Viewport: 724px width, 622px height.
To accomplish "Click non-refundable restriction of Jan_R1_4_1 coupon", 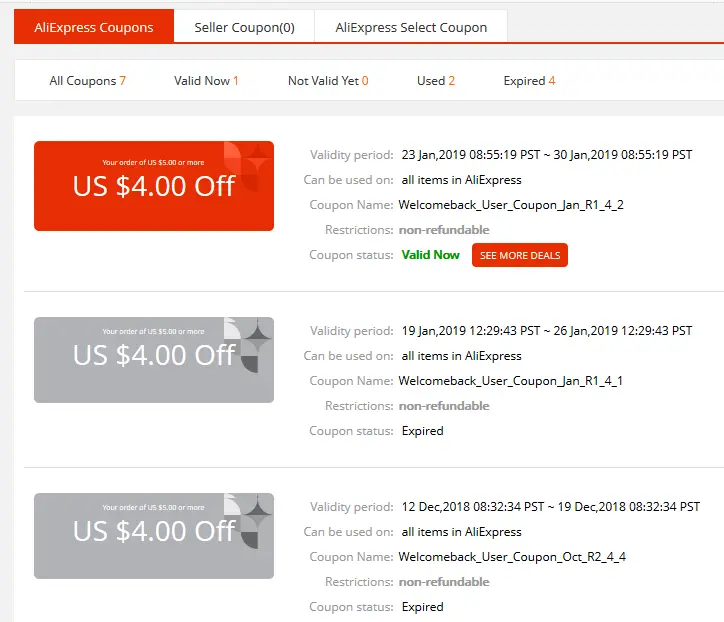I will (444, 405).
